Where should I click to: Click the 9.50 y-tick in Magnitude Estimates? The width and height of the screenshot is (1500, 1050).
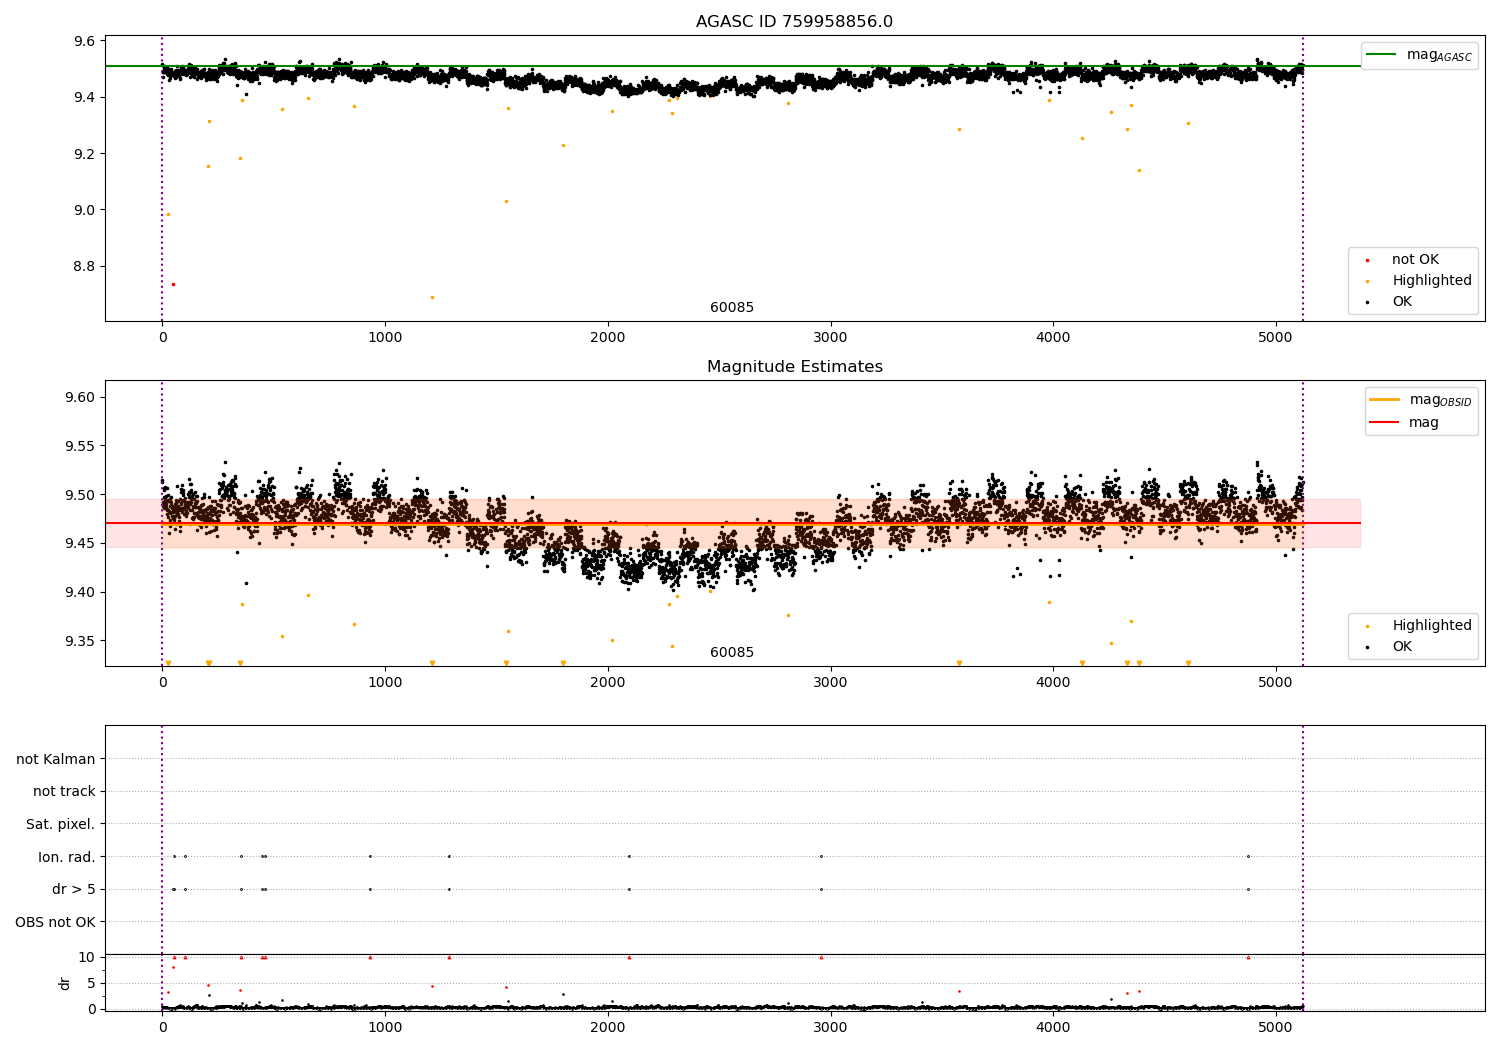click(x=80, y=495)
